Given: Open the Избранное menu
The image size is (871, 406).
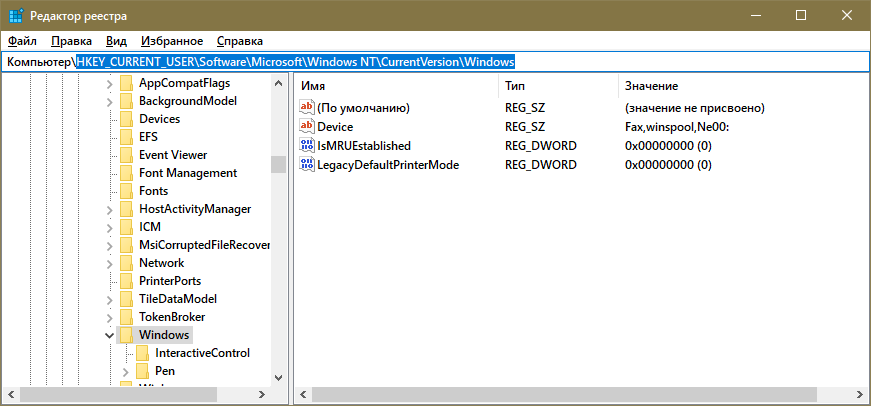Looking at the screenshot, I should (x=172, y=41).
